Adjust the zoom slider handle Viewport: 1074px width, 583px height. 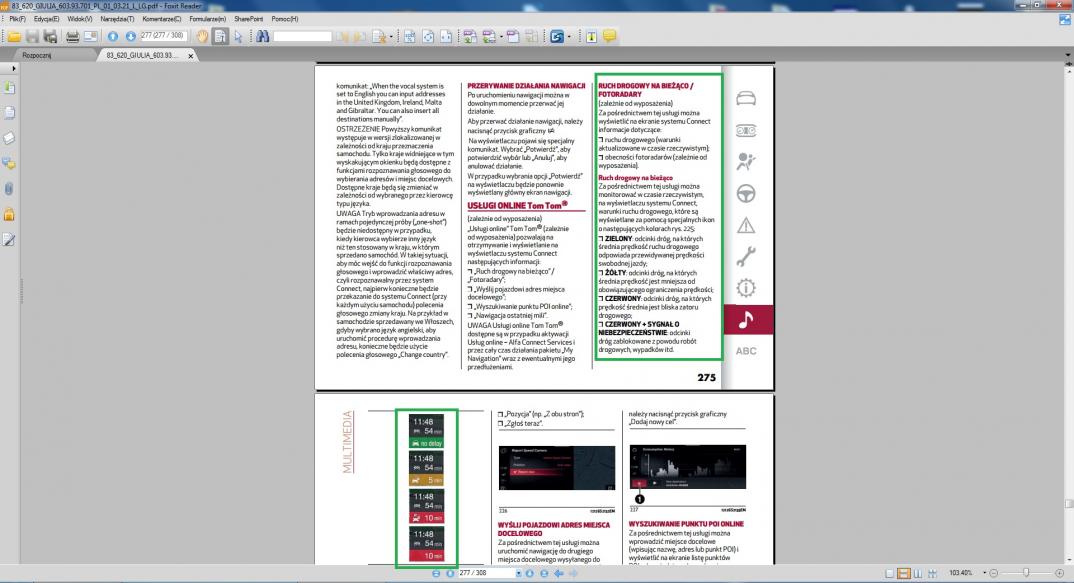(1026, 573)
